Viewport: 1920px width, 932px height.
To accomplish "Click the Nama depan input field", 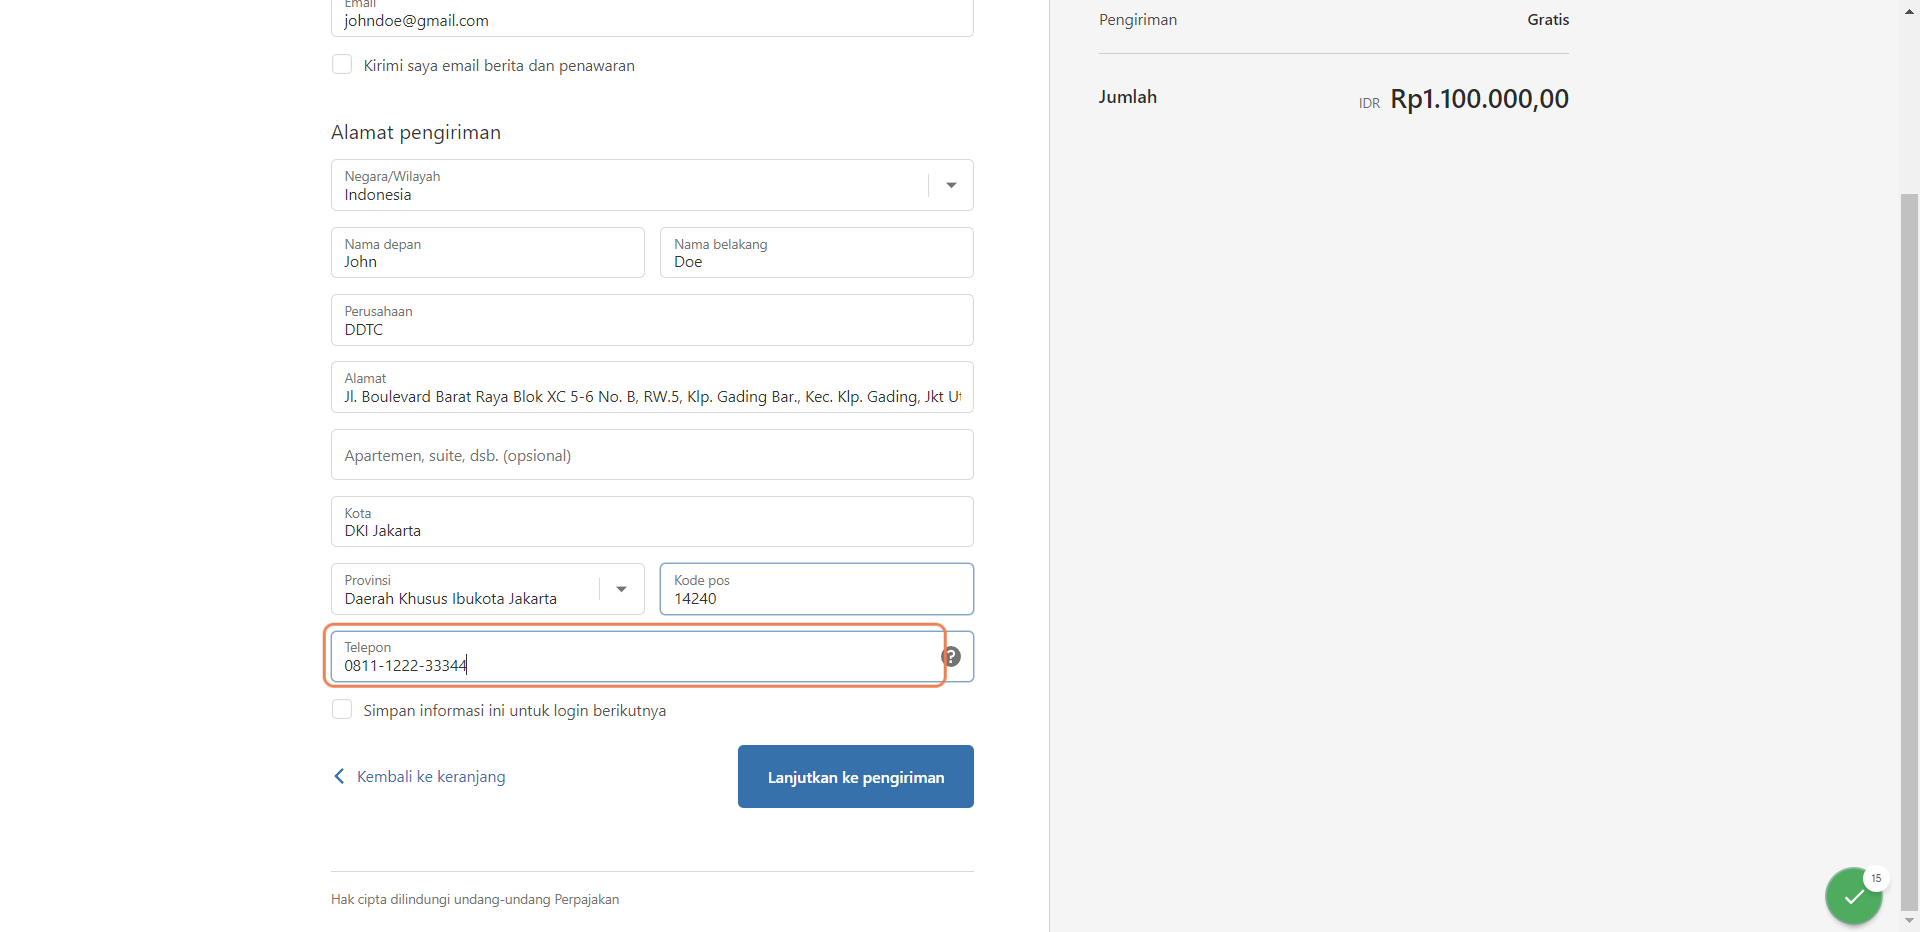I will (488, 252).
